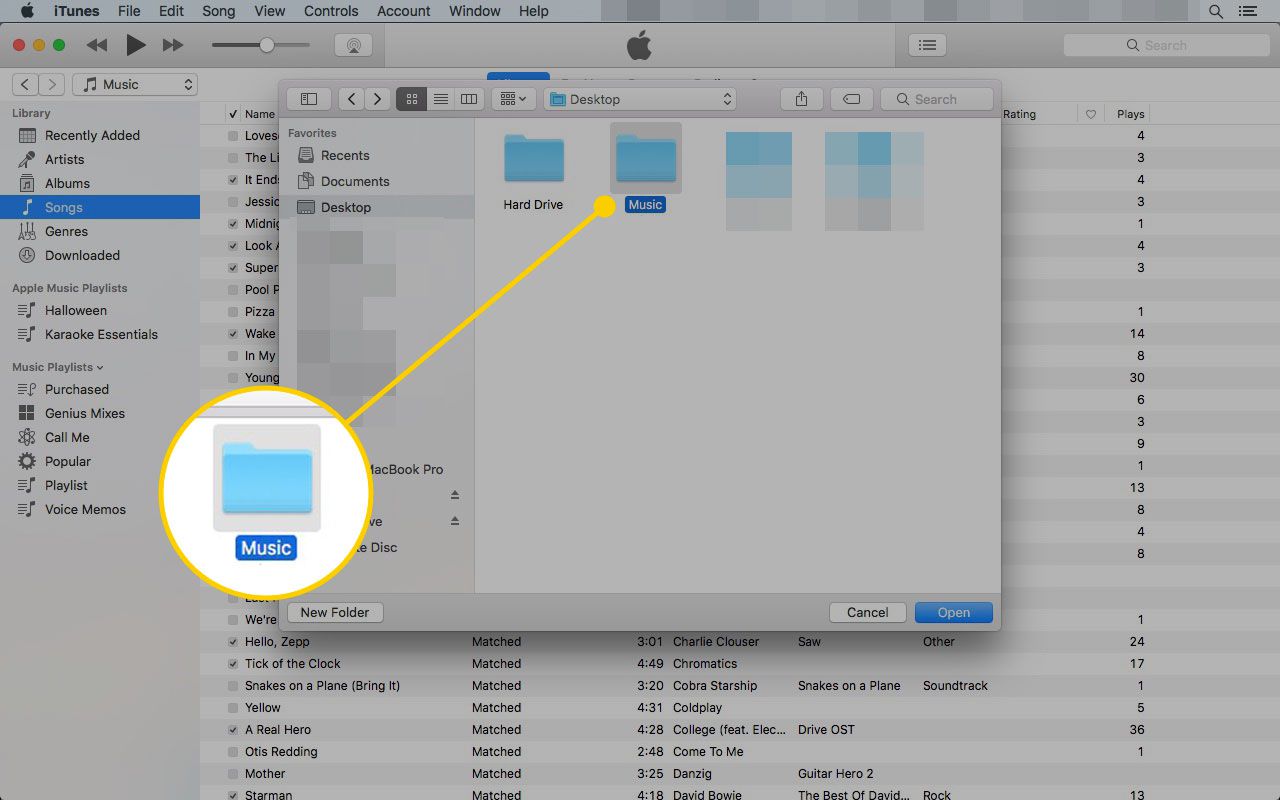This screenshot has height=800, width=1280.
Task: Open the Account menu
Action: coord(402,11)
